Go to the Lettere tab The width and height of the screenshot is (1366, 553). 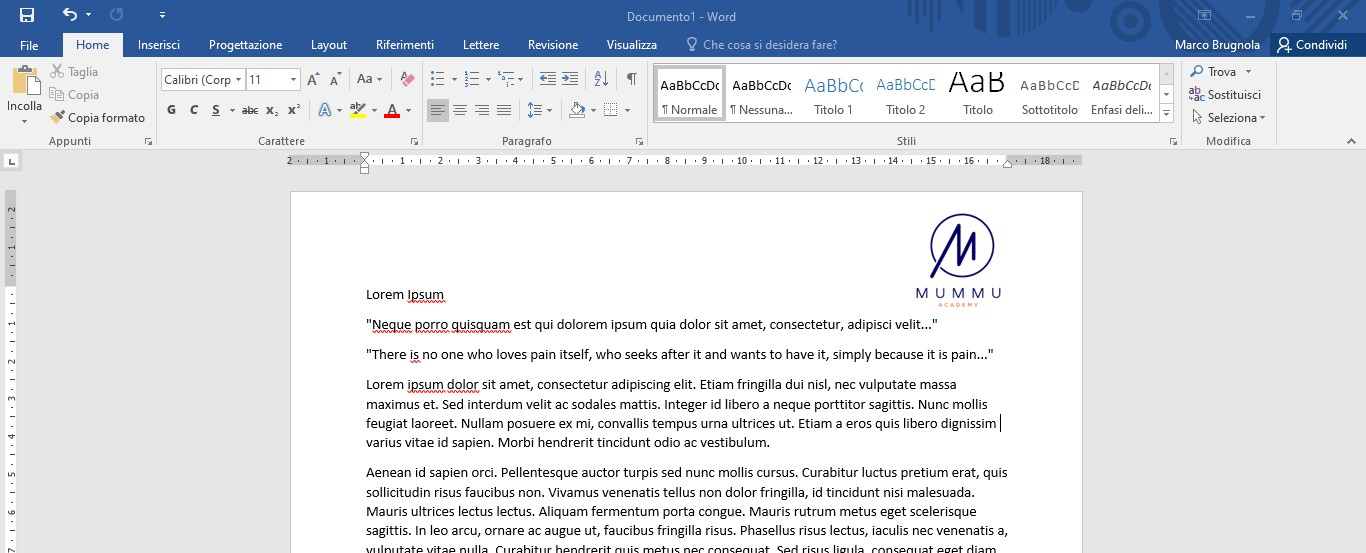pyautogui.click(x=481, y=45)
